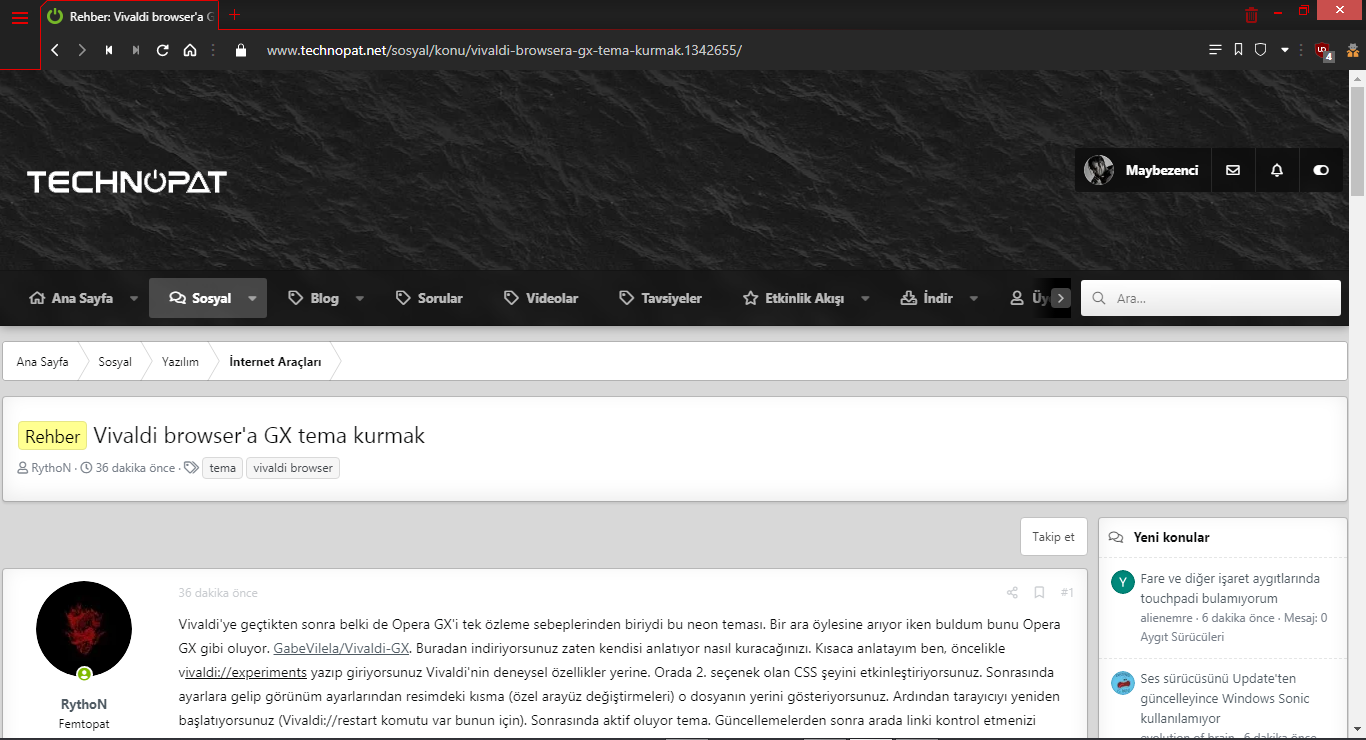This screenshot has height=740, width=1366.
Task: Open the notifications bell
Action: click(x=1277, y=171)
